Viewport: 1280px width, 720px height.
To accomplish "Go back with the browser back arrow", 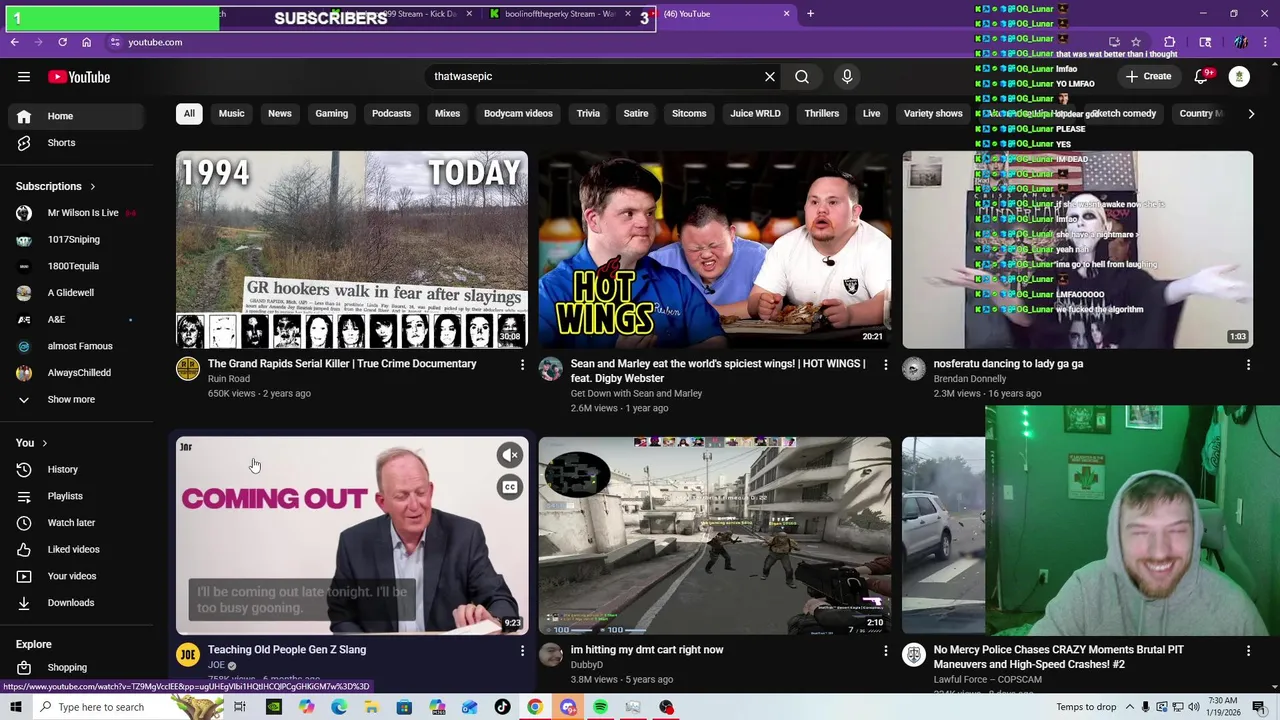I will pos(14,42).
